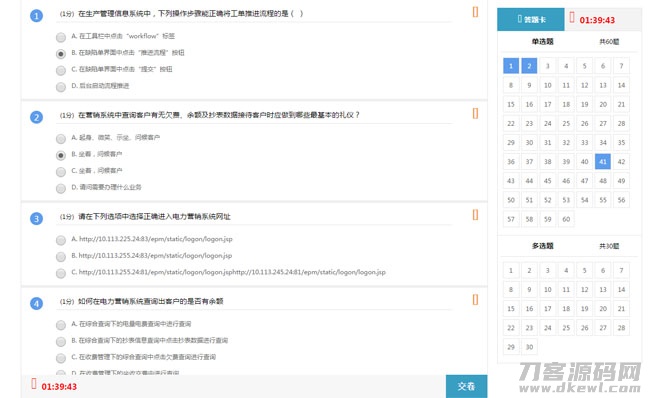Image resolution: width=650 pixels, height=398 pixels.
Task: Navigate to single-choice question 36
Action: pos(511,162)
